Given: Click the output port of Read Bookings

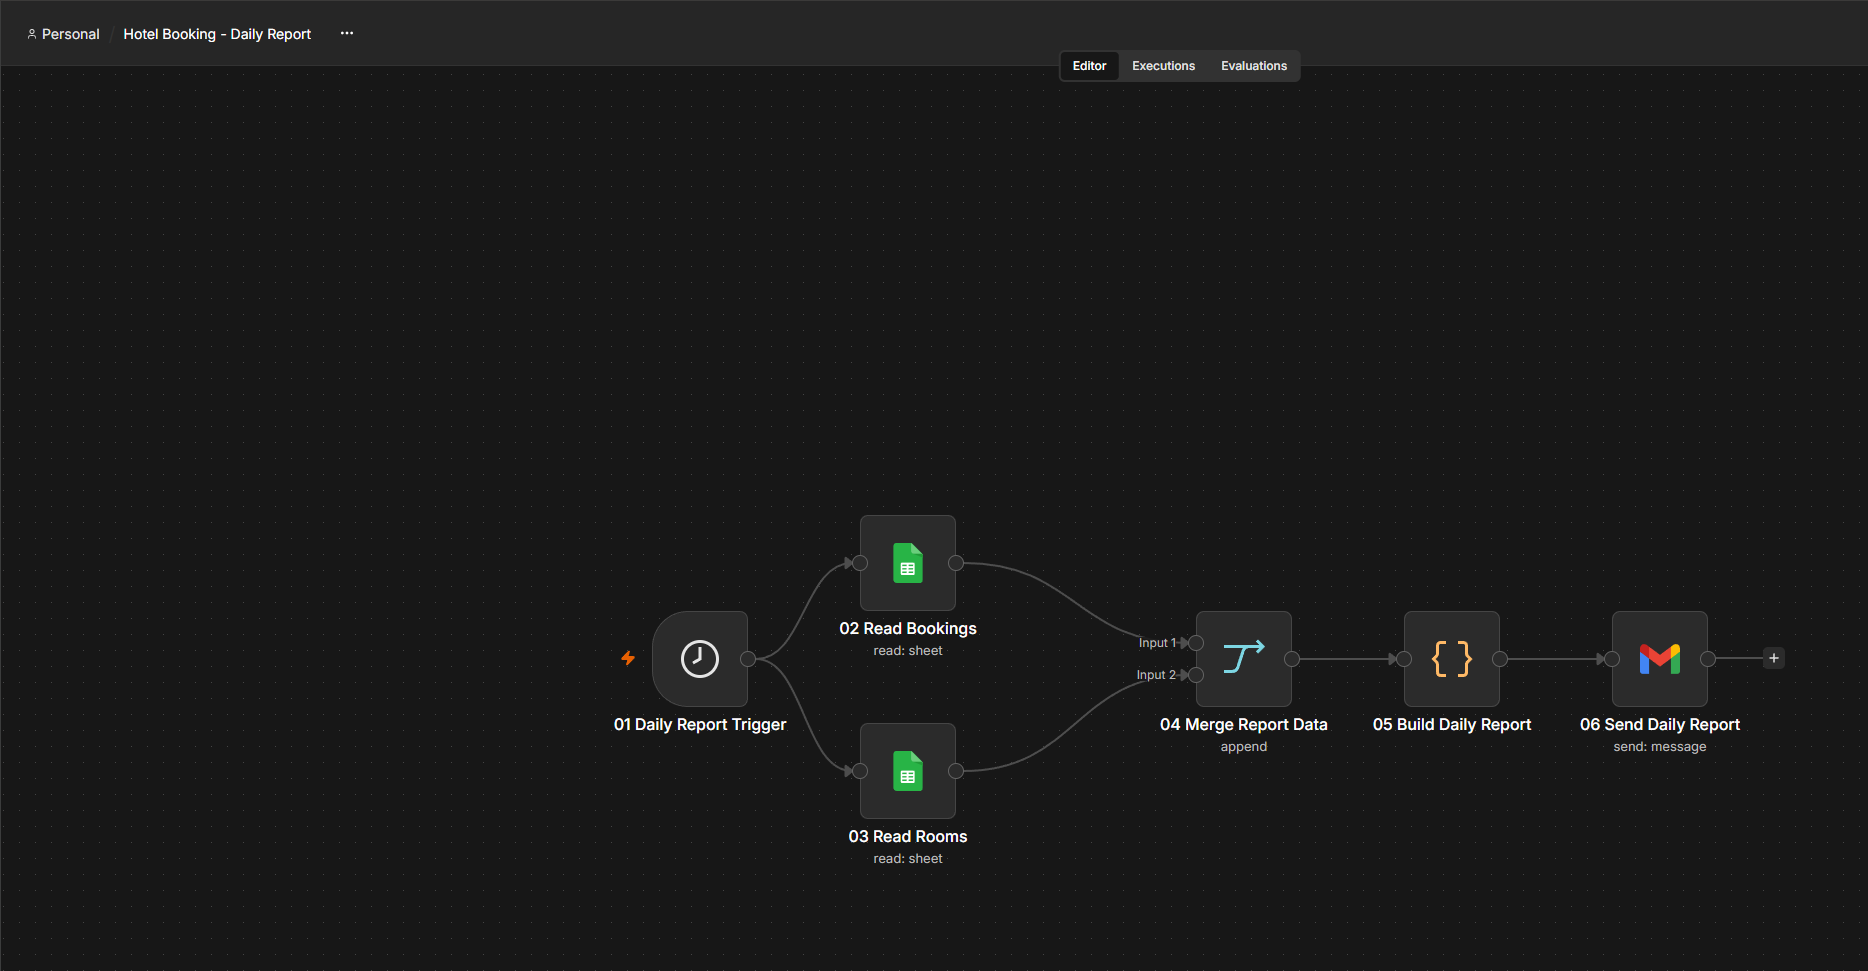Looking at the screenshot, I should coord(956,563).
